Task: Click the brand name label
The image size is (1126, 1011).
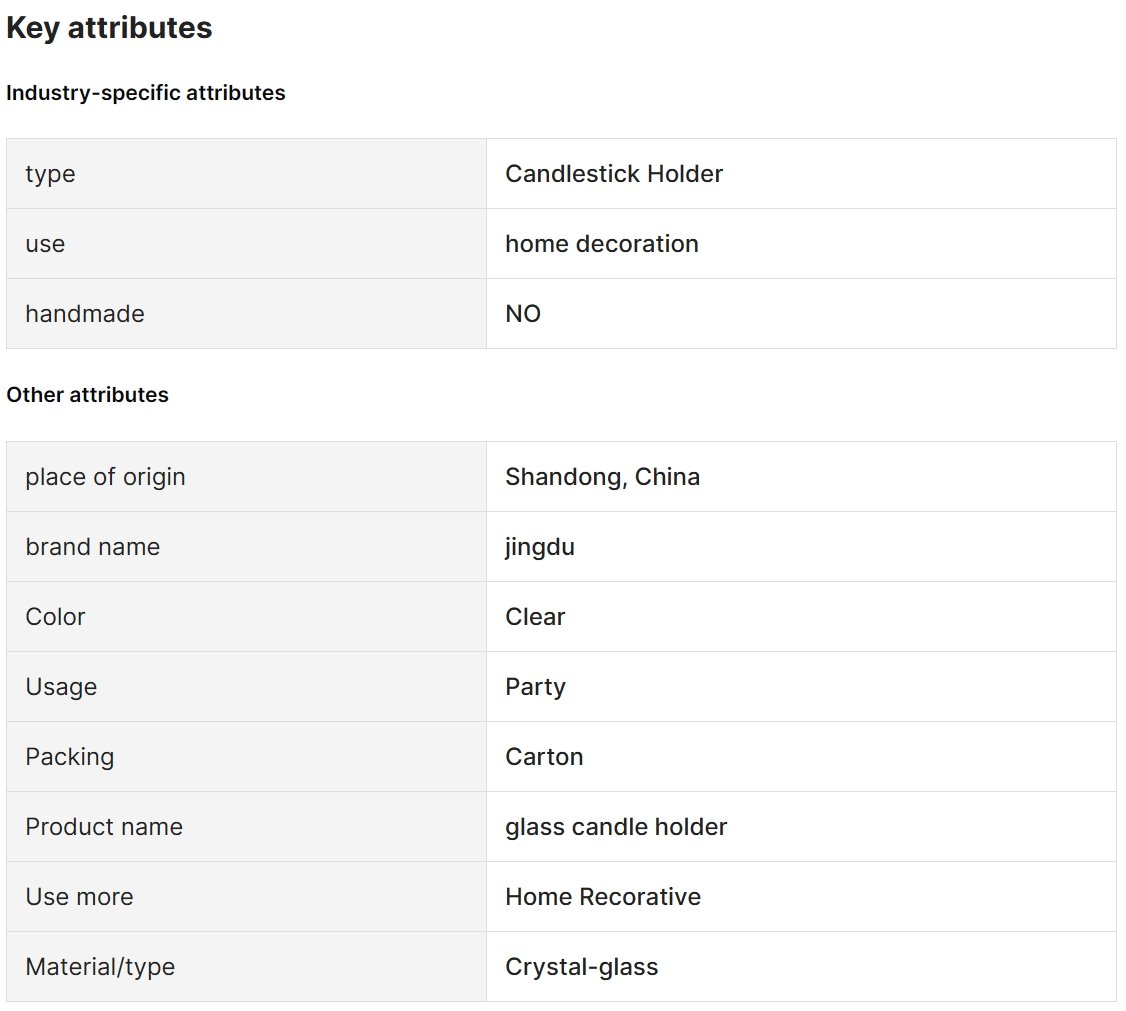Action: [x=93, y=546]
